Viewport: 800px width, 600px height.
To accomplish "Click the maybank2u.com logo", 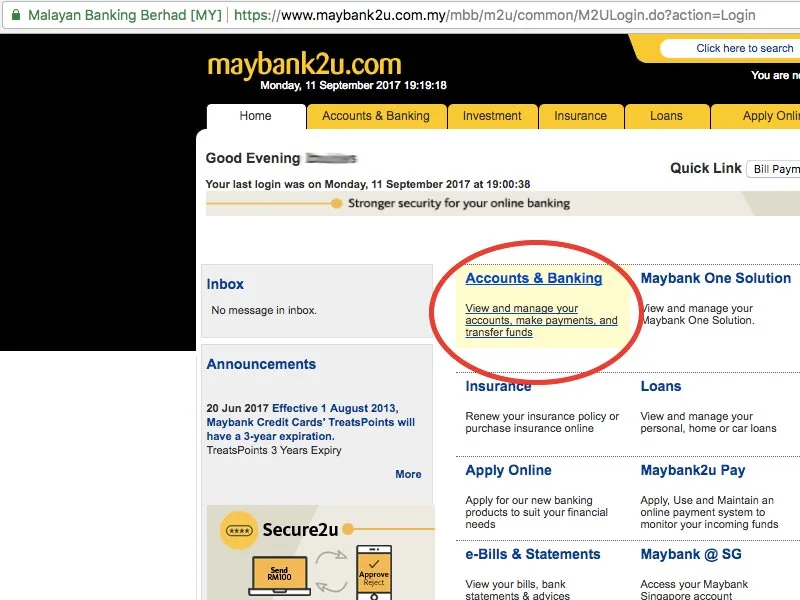I will coord(304,65).
